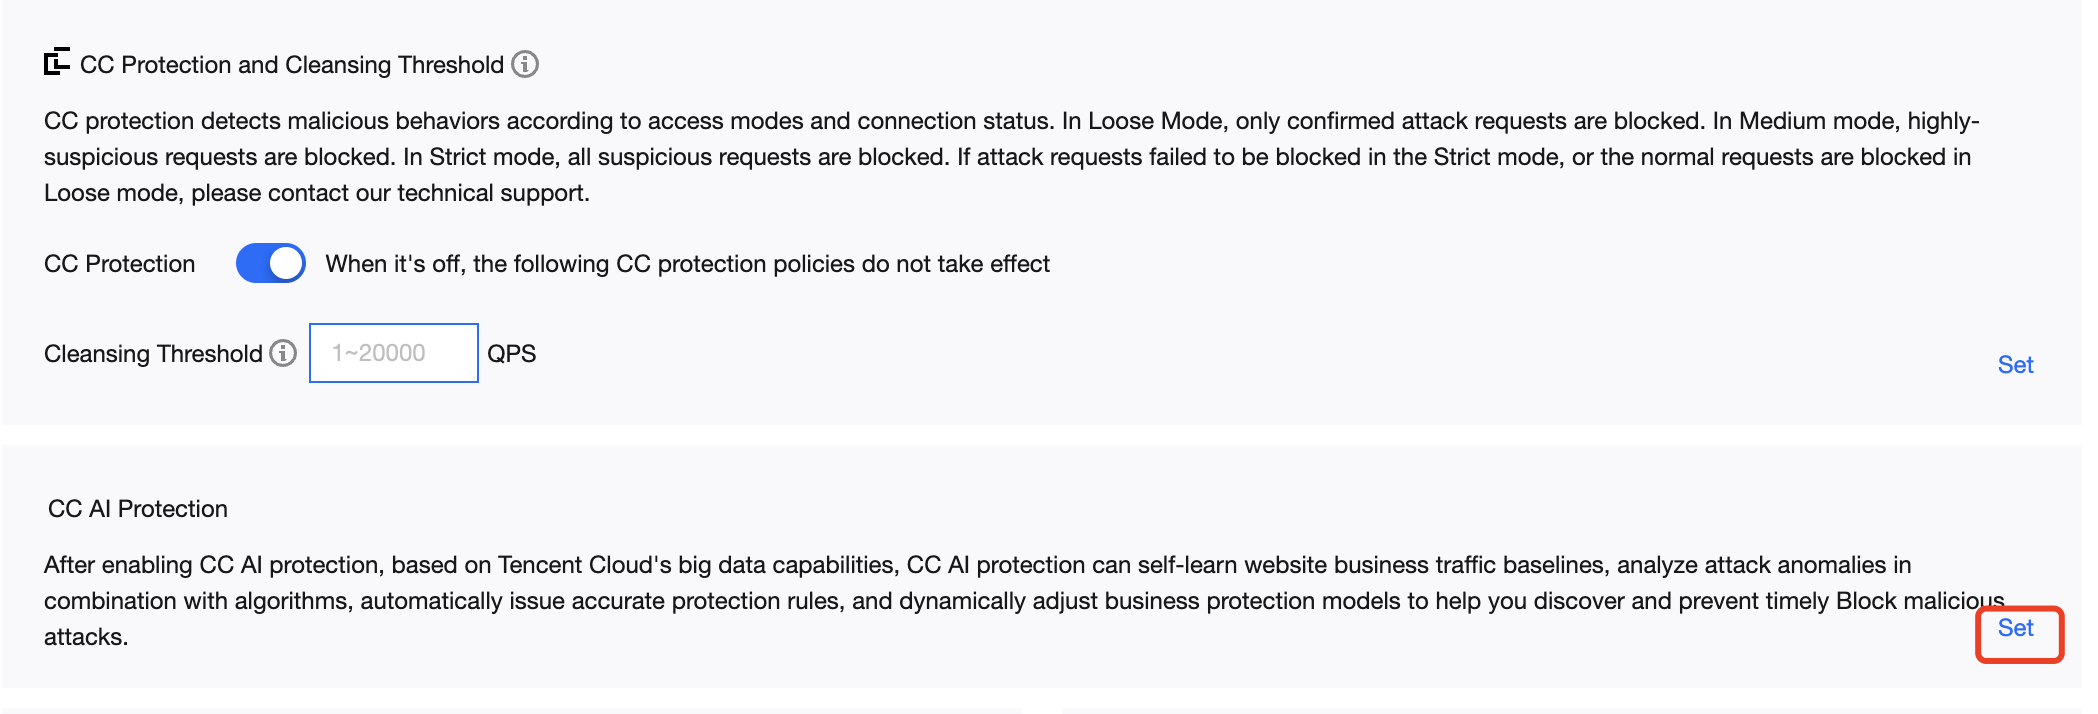The height and width of the screenshot is (714, 2098).
Task: Disable the CC Protection toggle switch
Action: coord(270,264)
